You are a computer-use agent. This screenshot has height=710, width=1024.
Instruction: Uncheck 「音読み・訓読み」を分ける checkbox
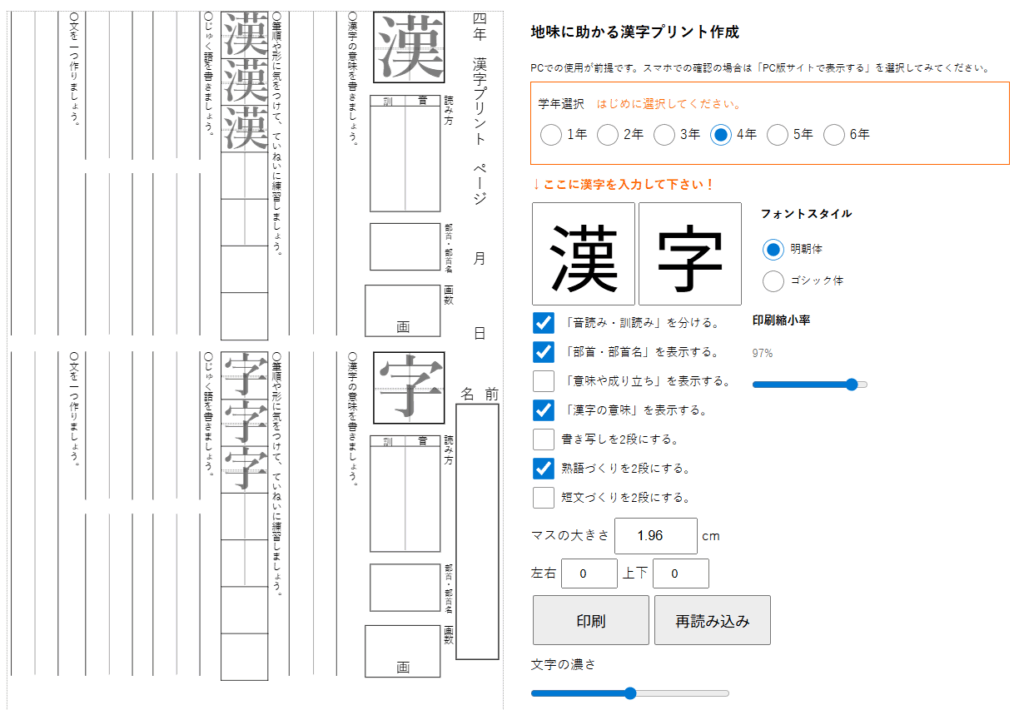(x=544, y=323)
